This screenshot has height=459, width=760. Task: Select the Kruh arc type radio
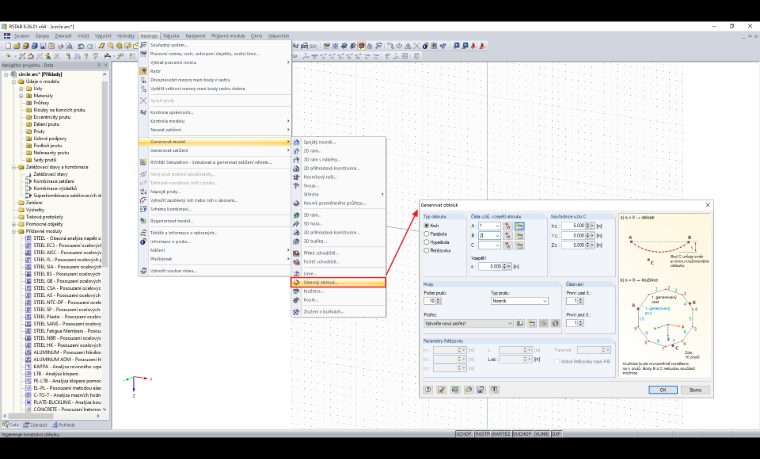click(x=427, y=226)
